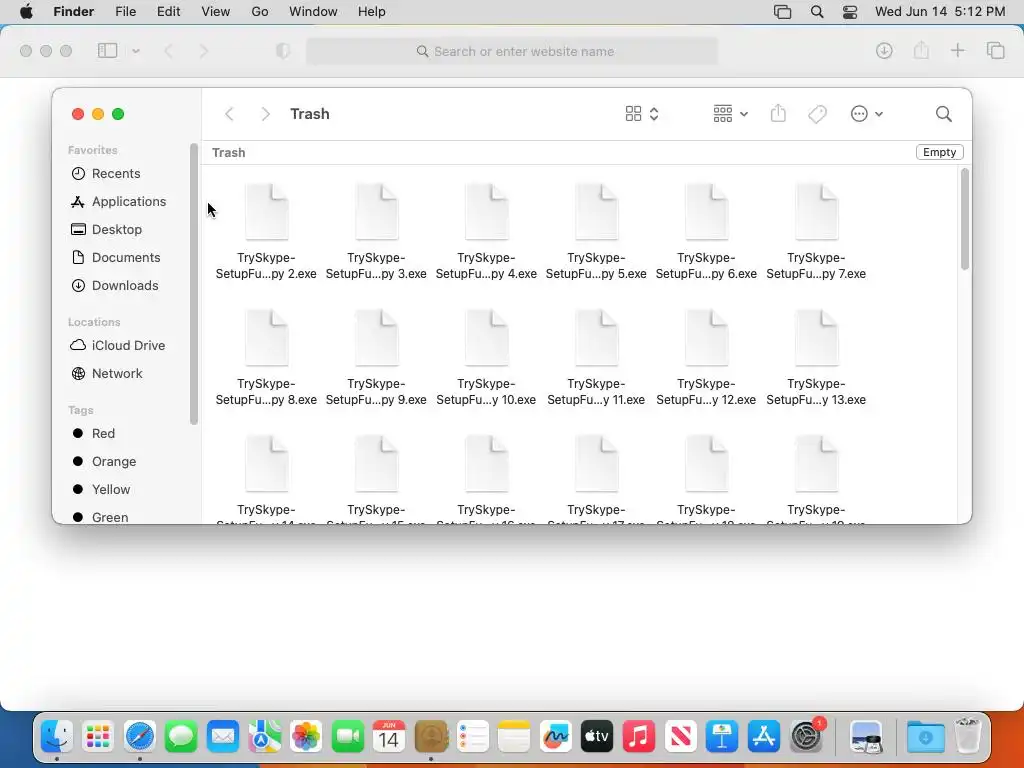The height and width of the screenshot is (768, 1024).
Task: Click the Finder search magnifier icon
Action: click(x=943, y=114)
